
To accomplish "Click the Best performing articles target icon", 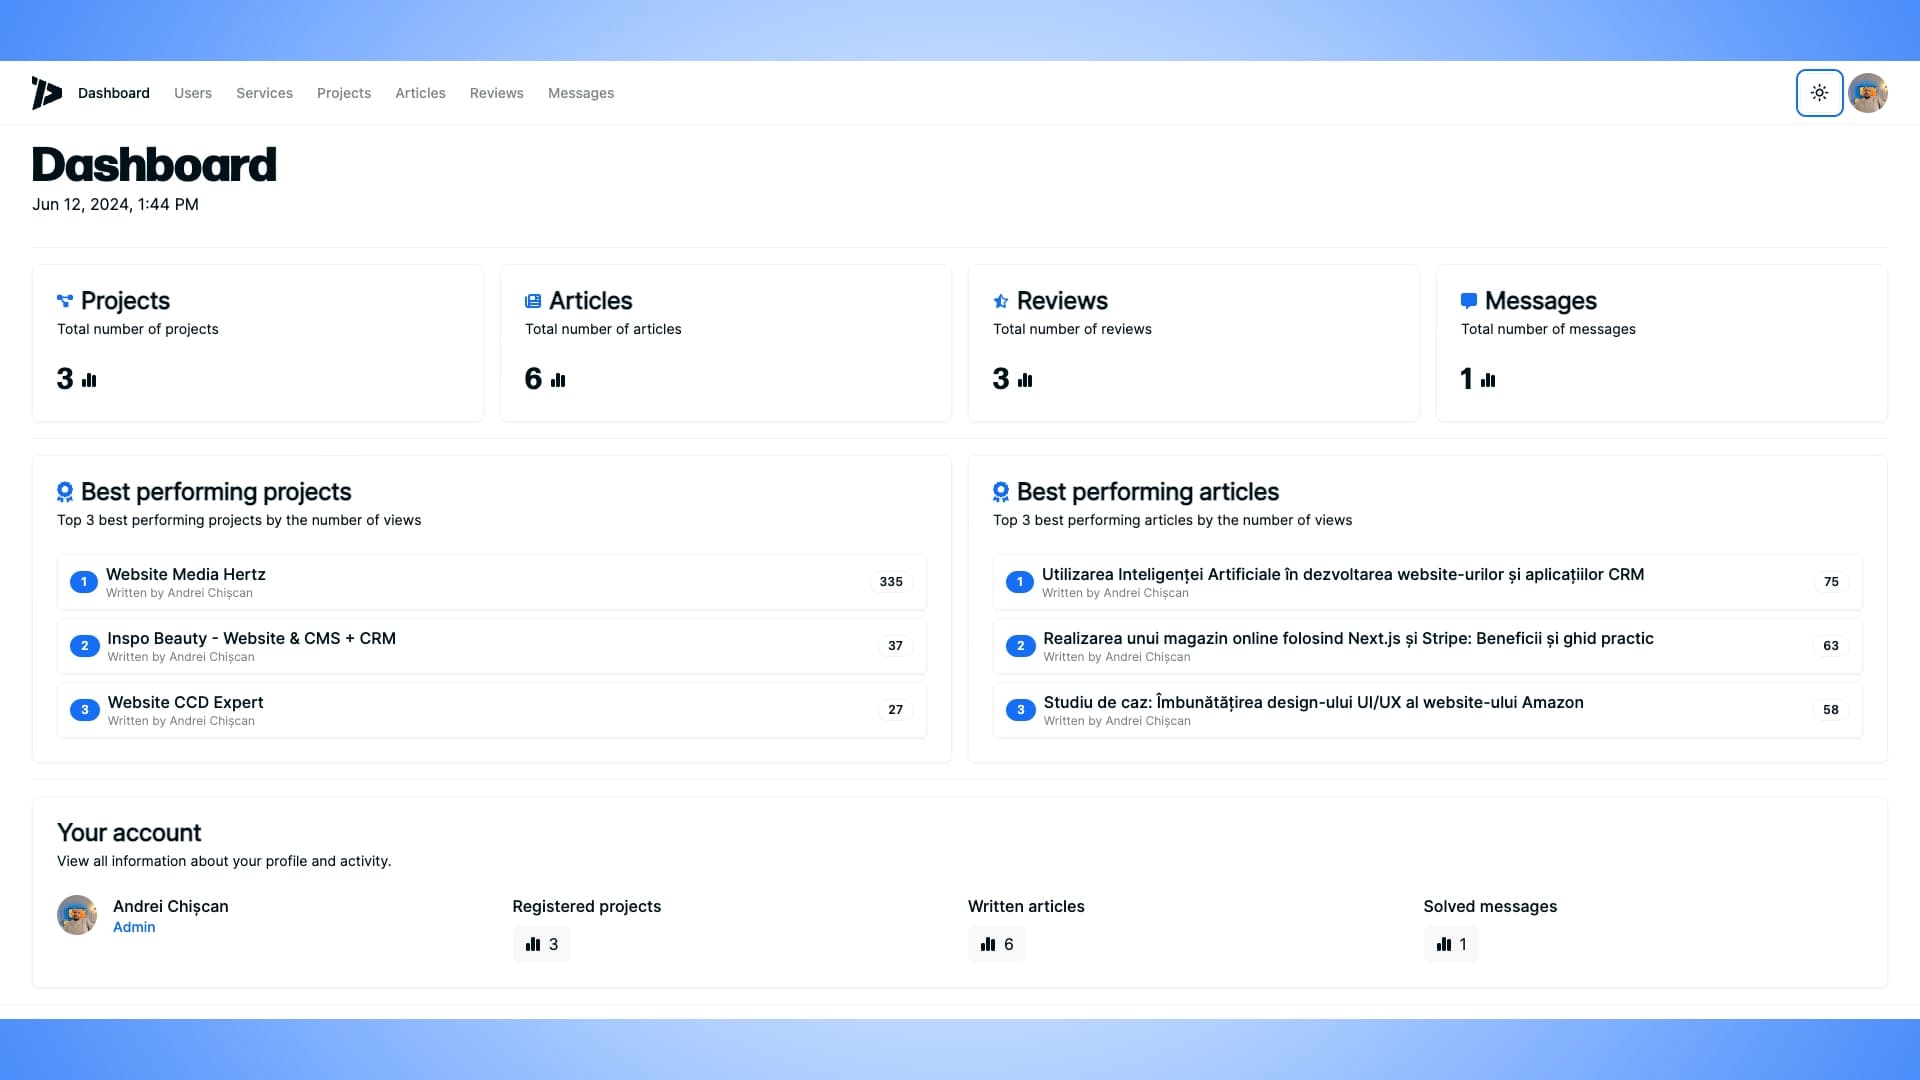I will coord(1000,491).
